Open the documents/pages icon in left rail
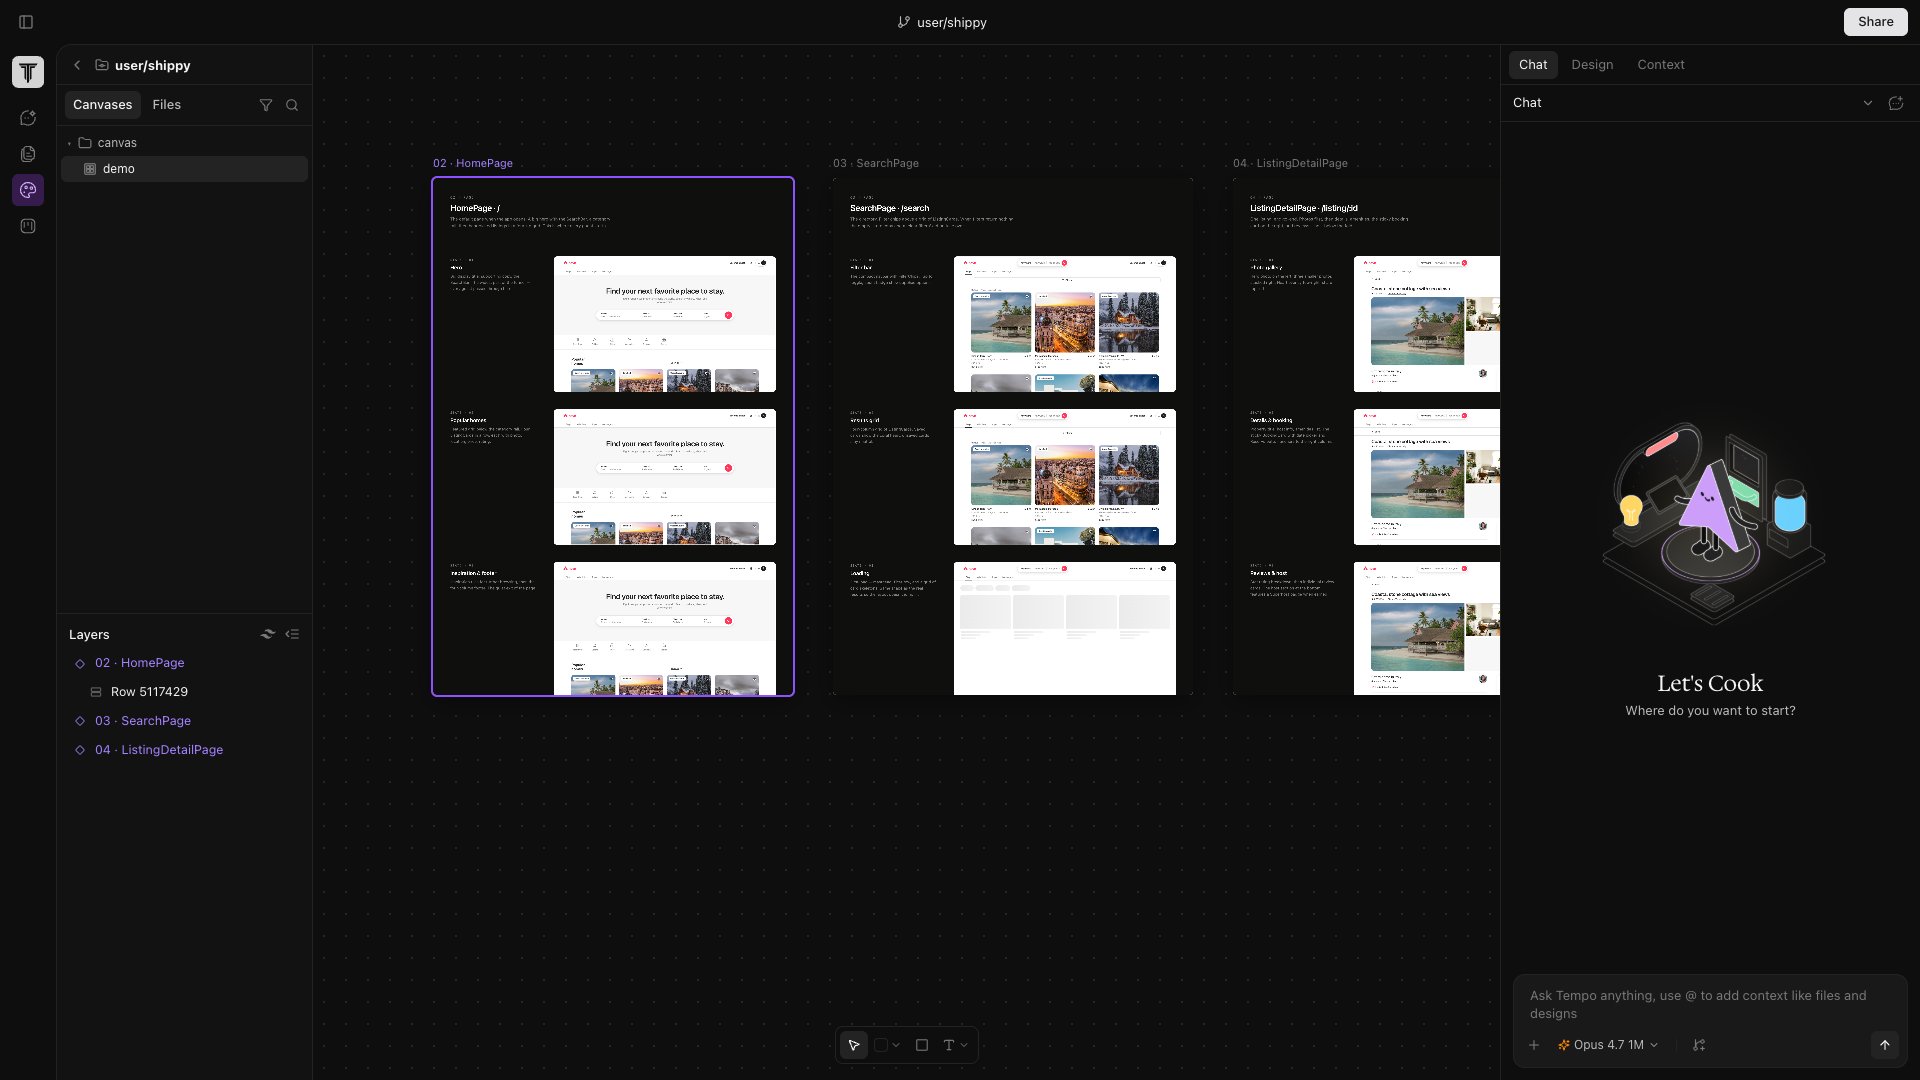 pyautogui.click(x=28, y=154)
